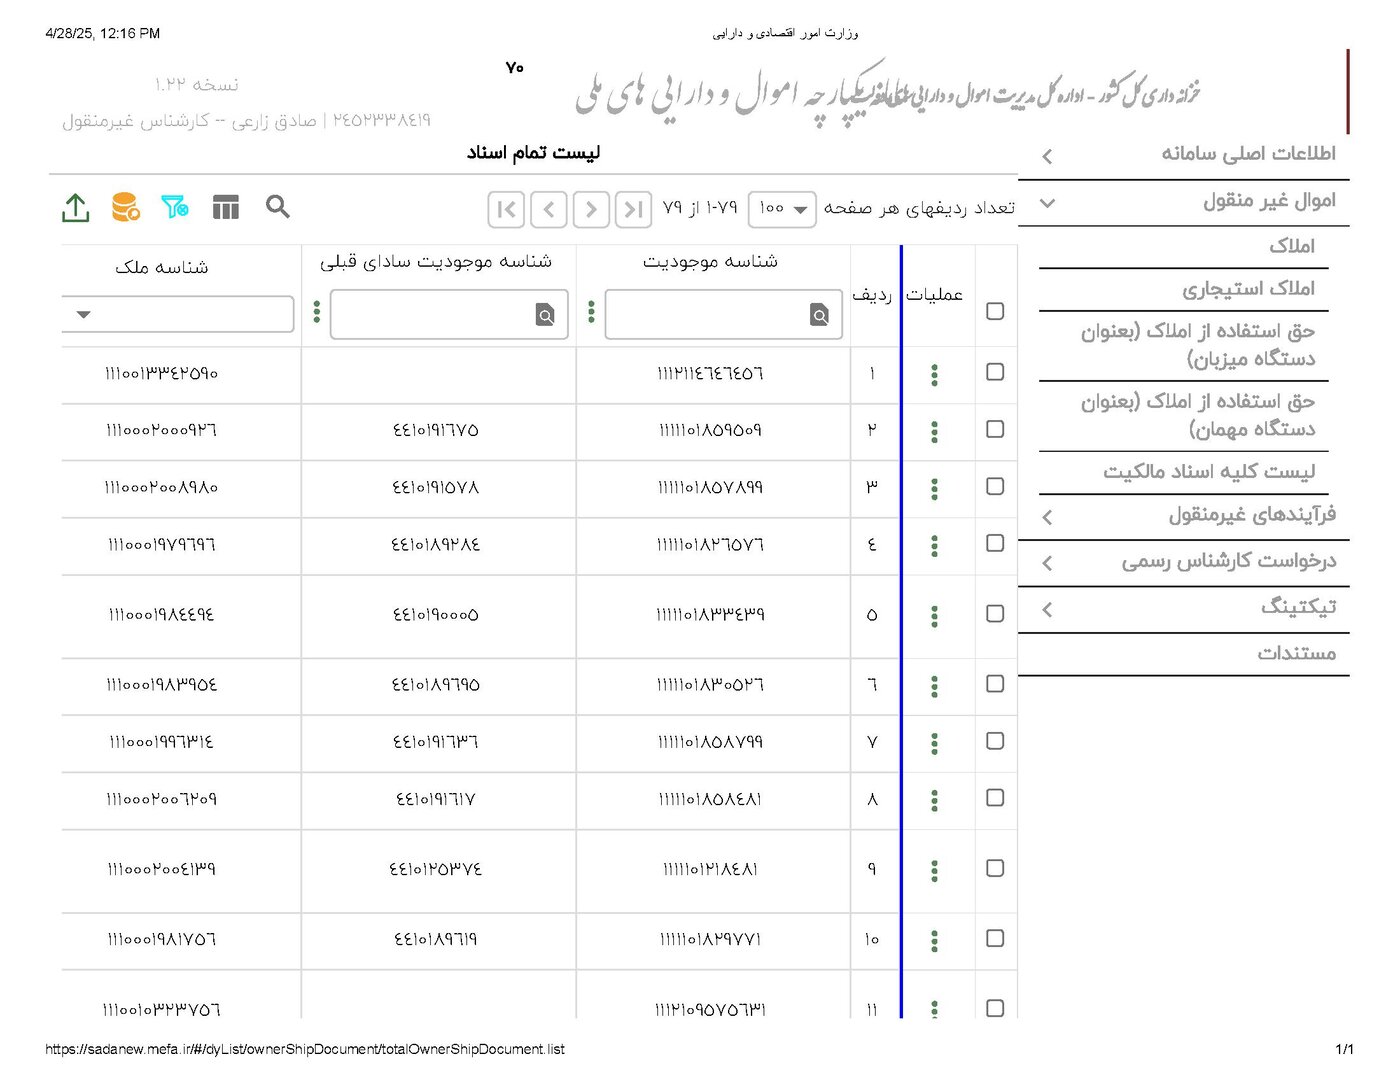The width and height of the screenshot is (1400, 1082).
Task: Go to the first page of results
Action: pyautogui.click(x=633, y=209)
